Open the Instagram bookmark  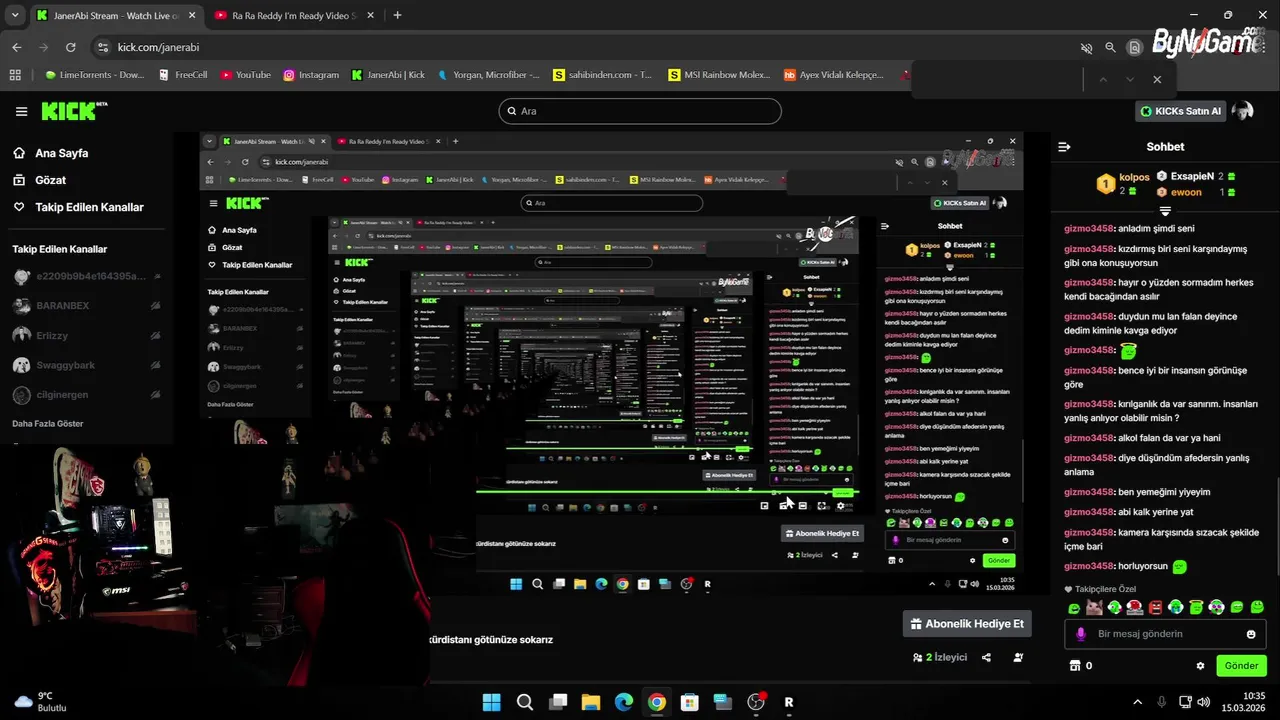[x=310, y=75]
